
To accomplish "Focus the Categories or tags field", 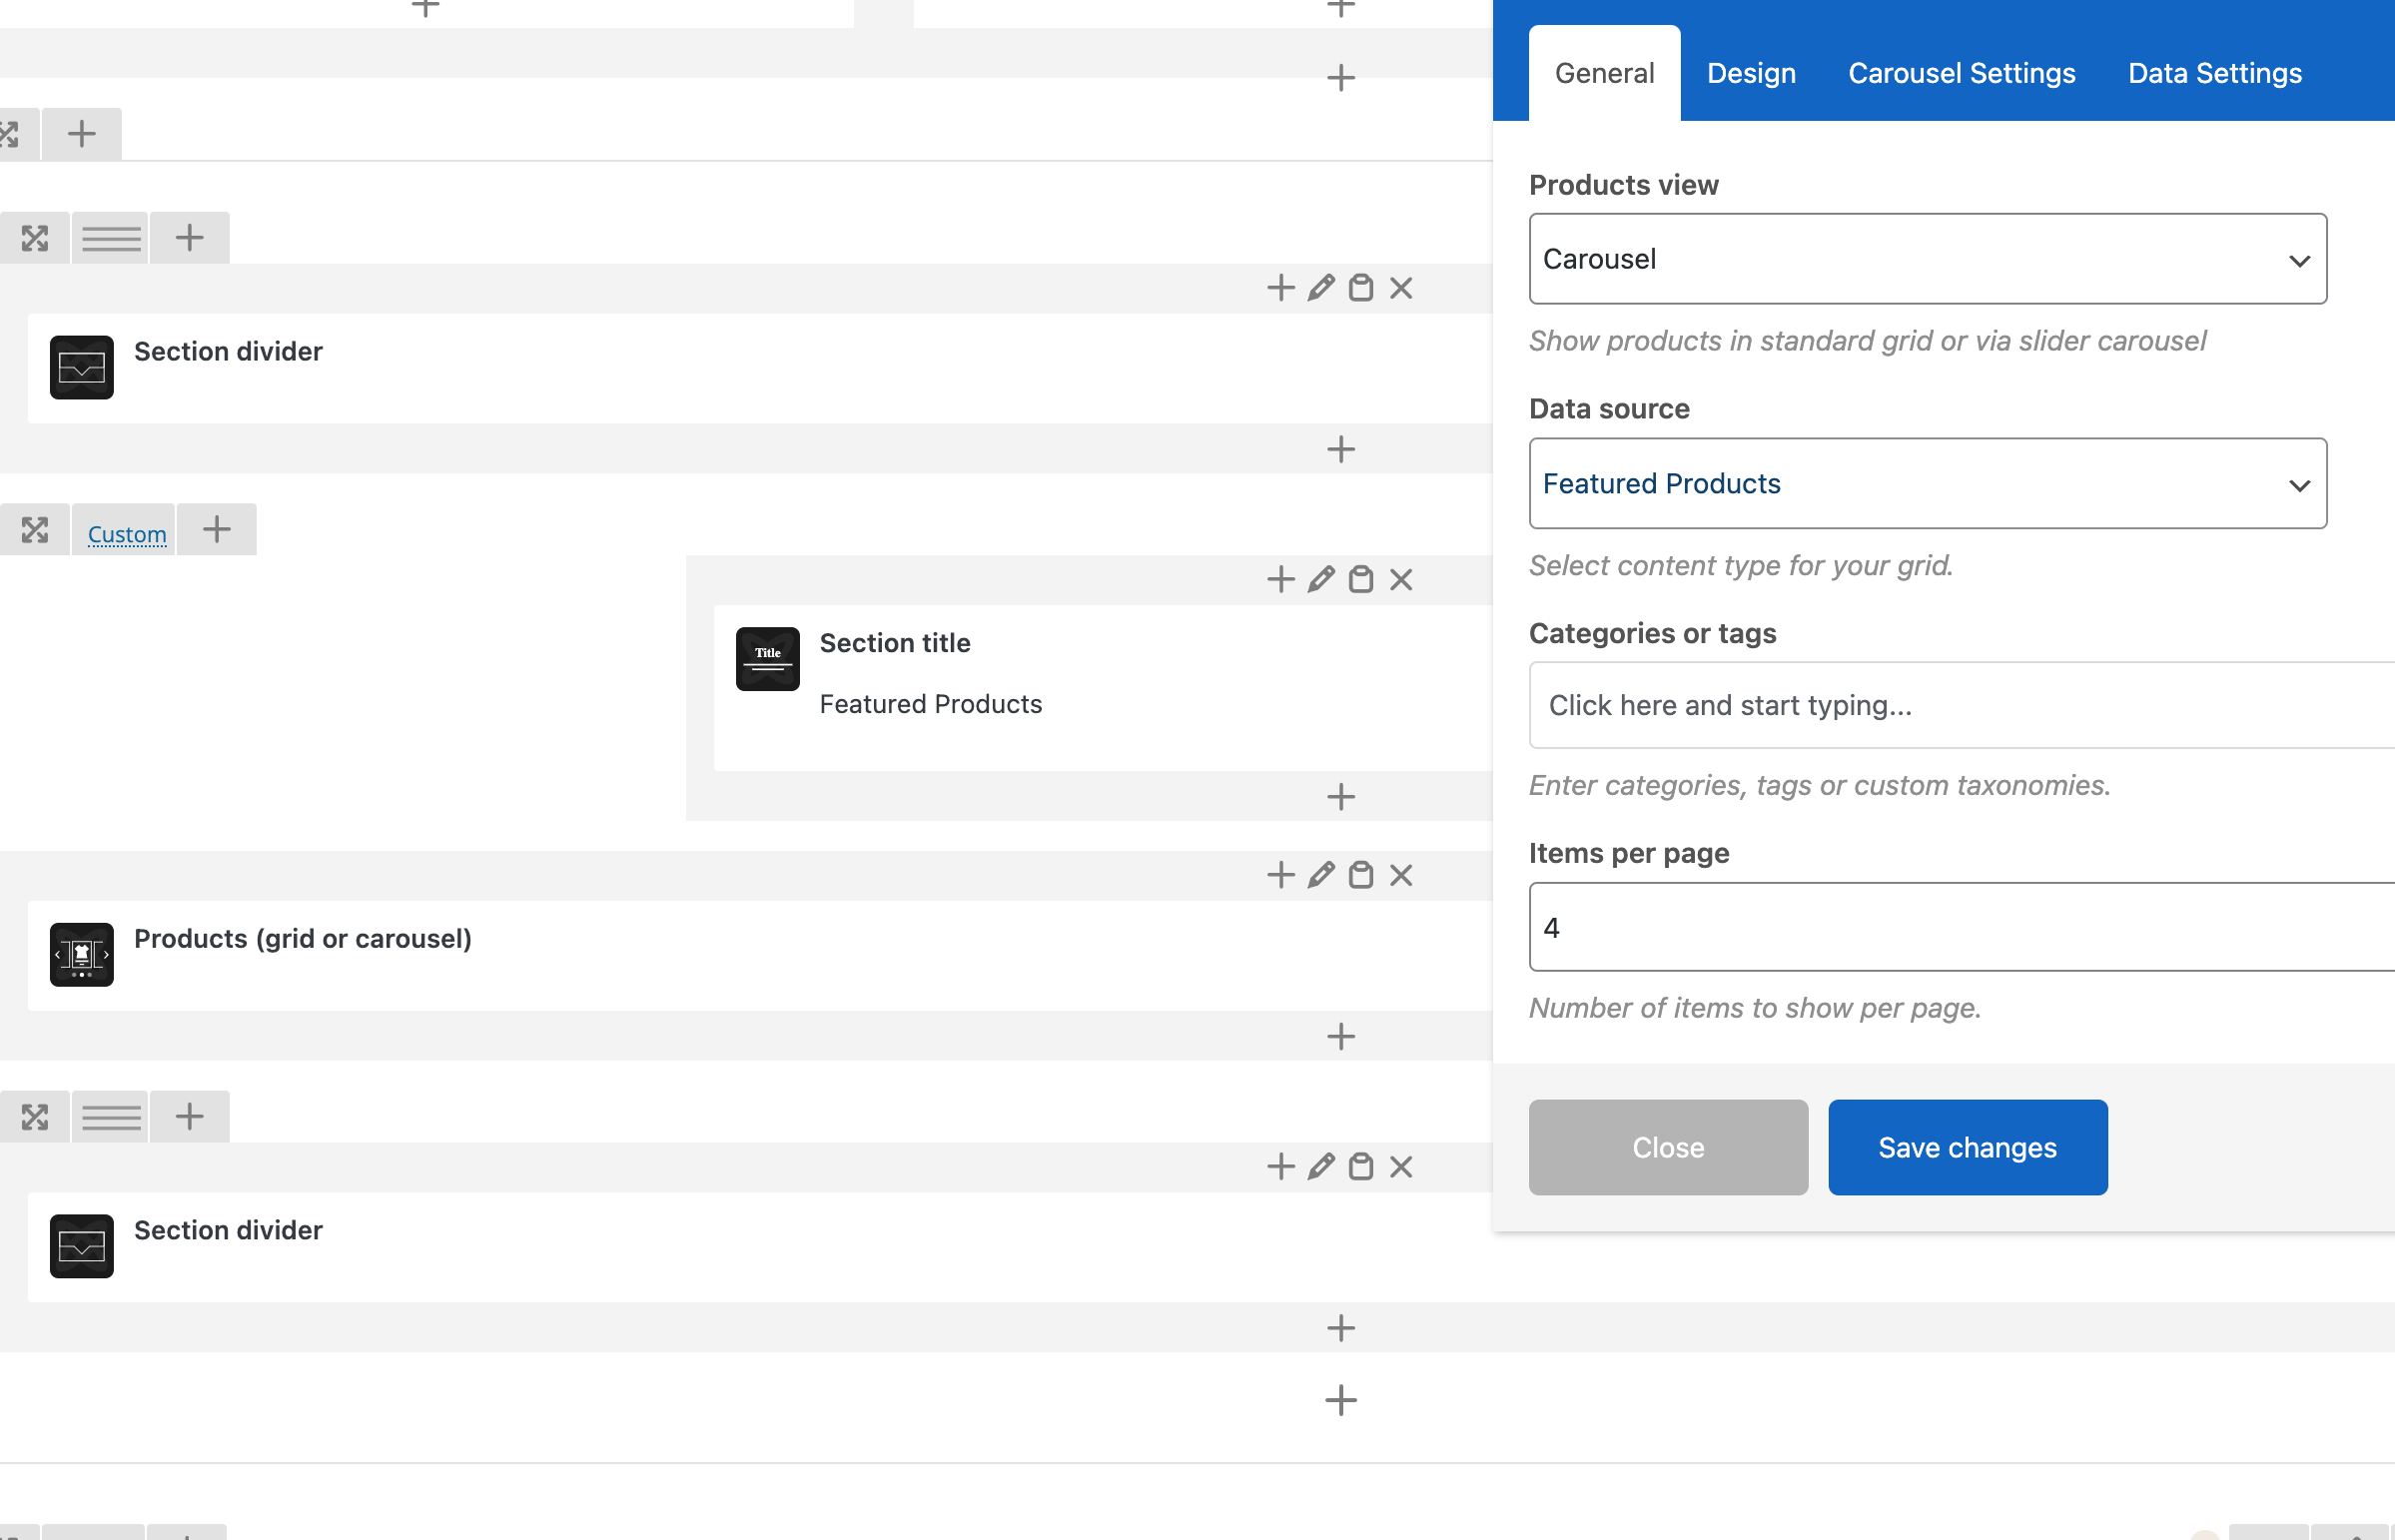I will (1960, 706).
